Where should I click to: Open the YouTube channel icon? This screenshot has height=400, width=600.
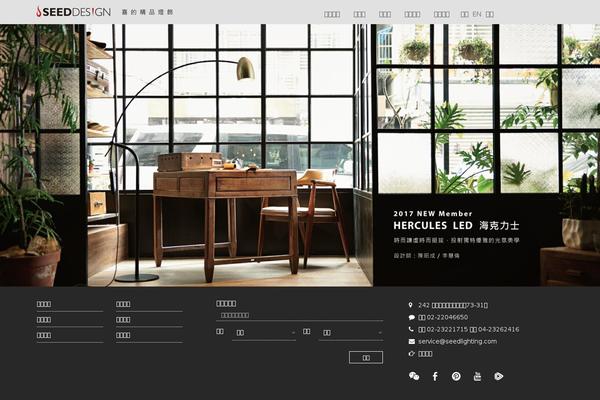477,376
